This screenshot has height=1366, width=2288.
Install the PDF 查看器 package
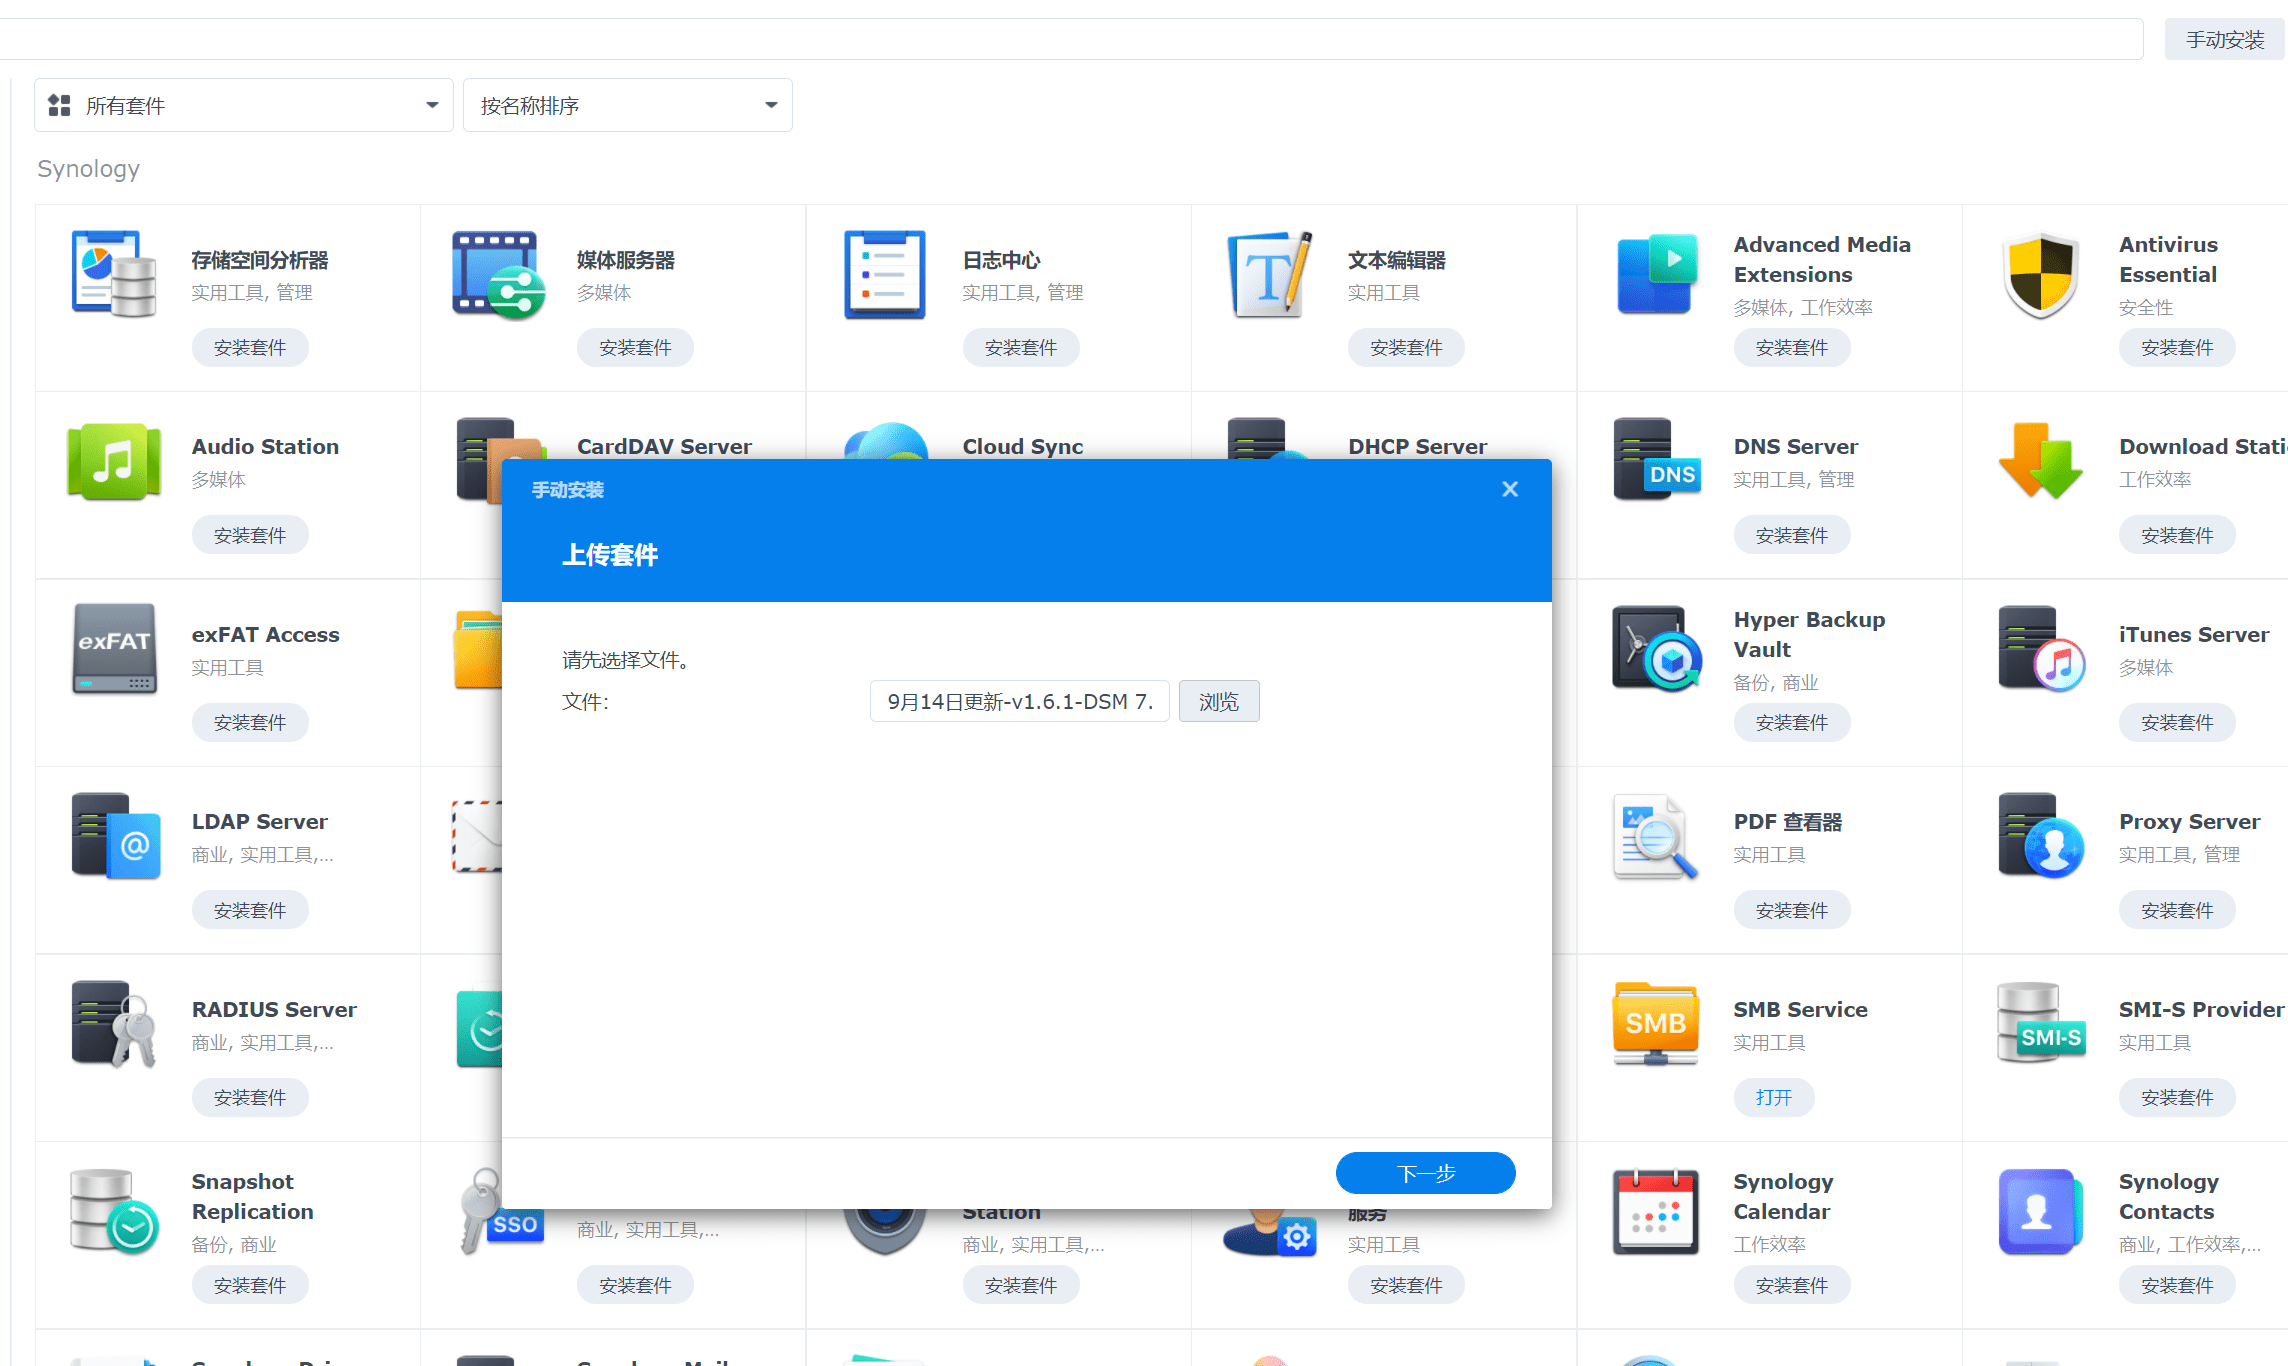(x=1792, y=910)
